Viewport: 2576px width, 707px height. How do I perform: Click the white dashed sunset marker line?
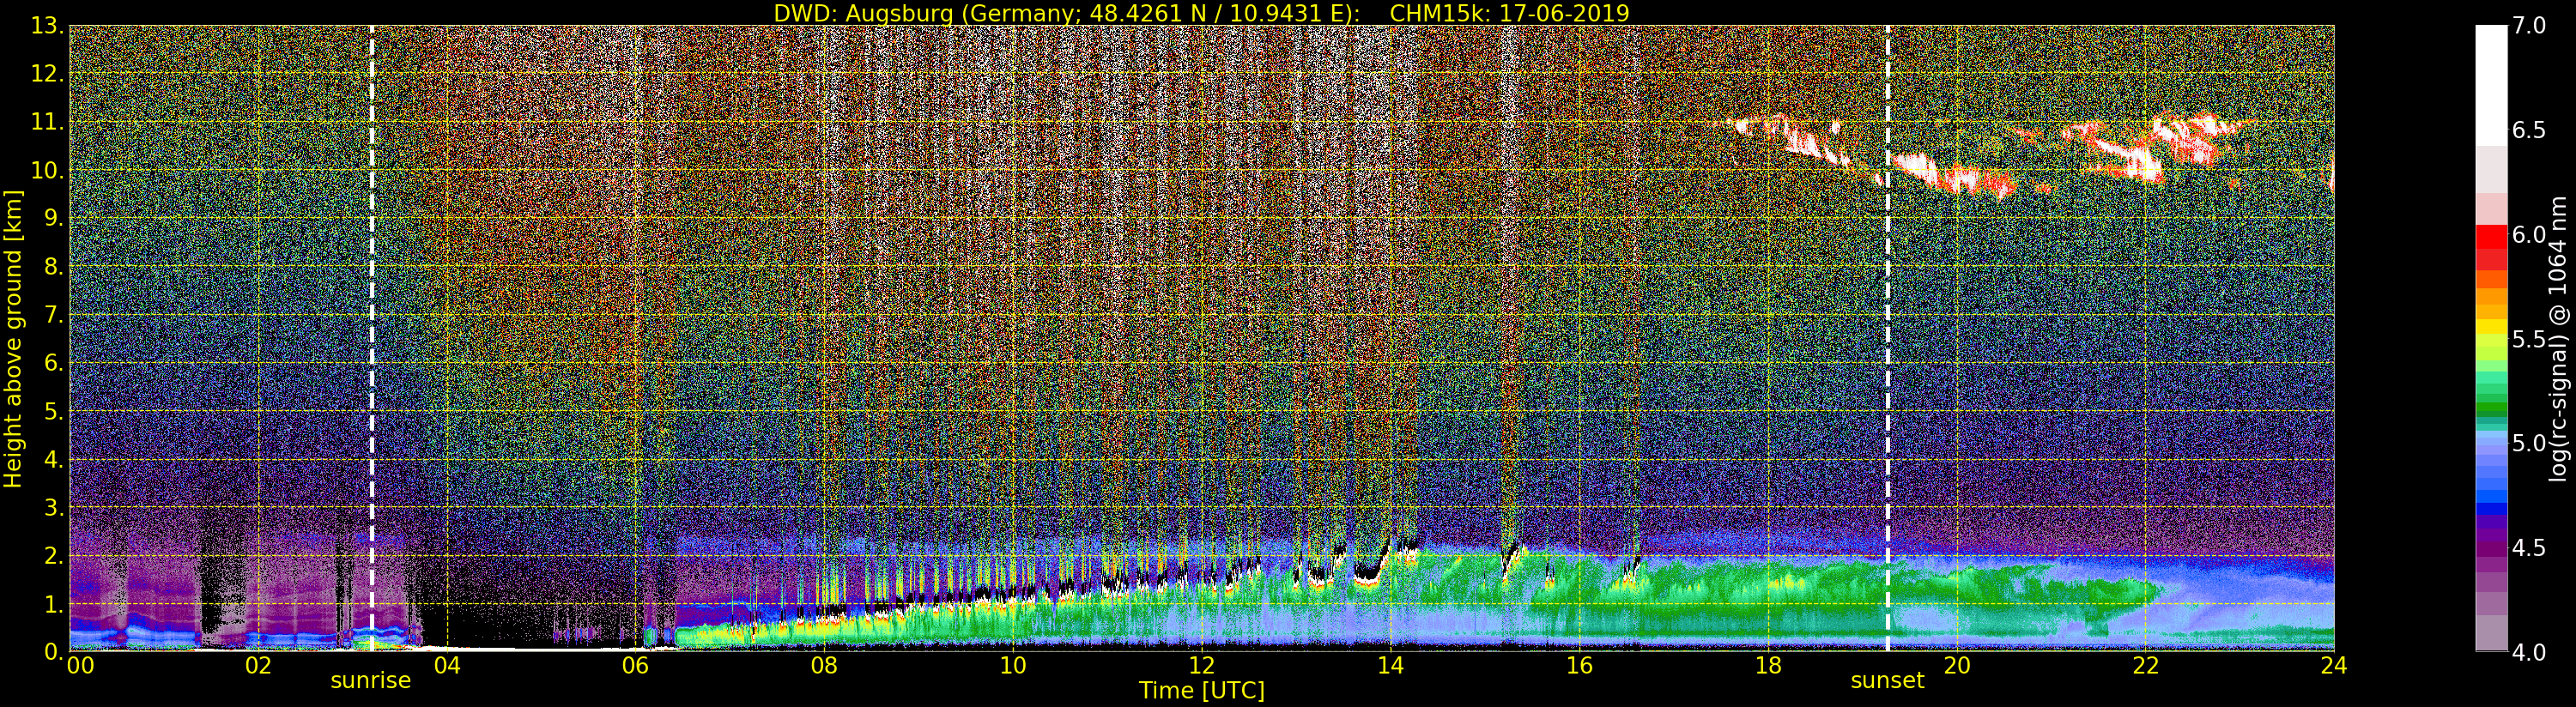[1888, 338]
